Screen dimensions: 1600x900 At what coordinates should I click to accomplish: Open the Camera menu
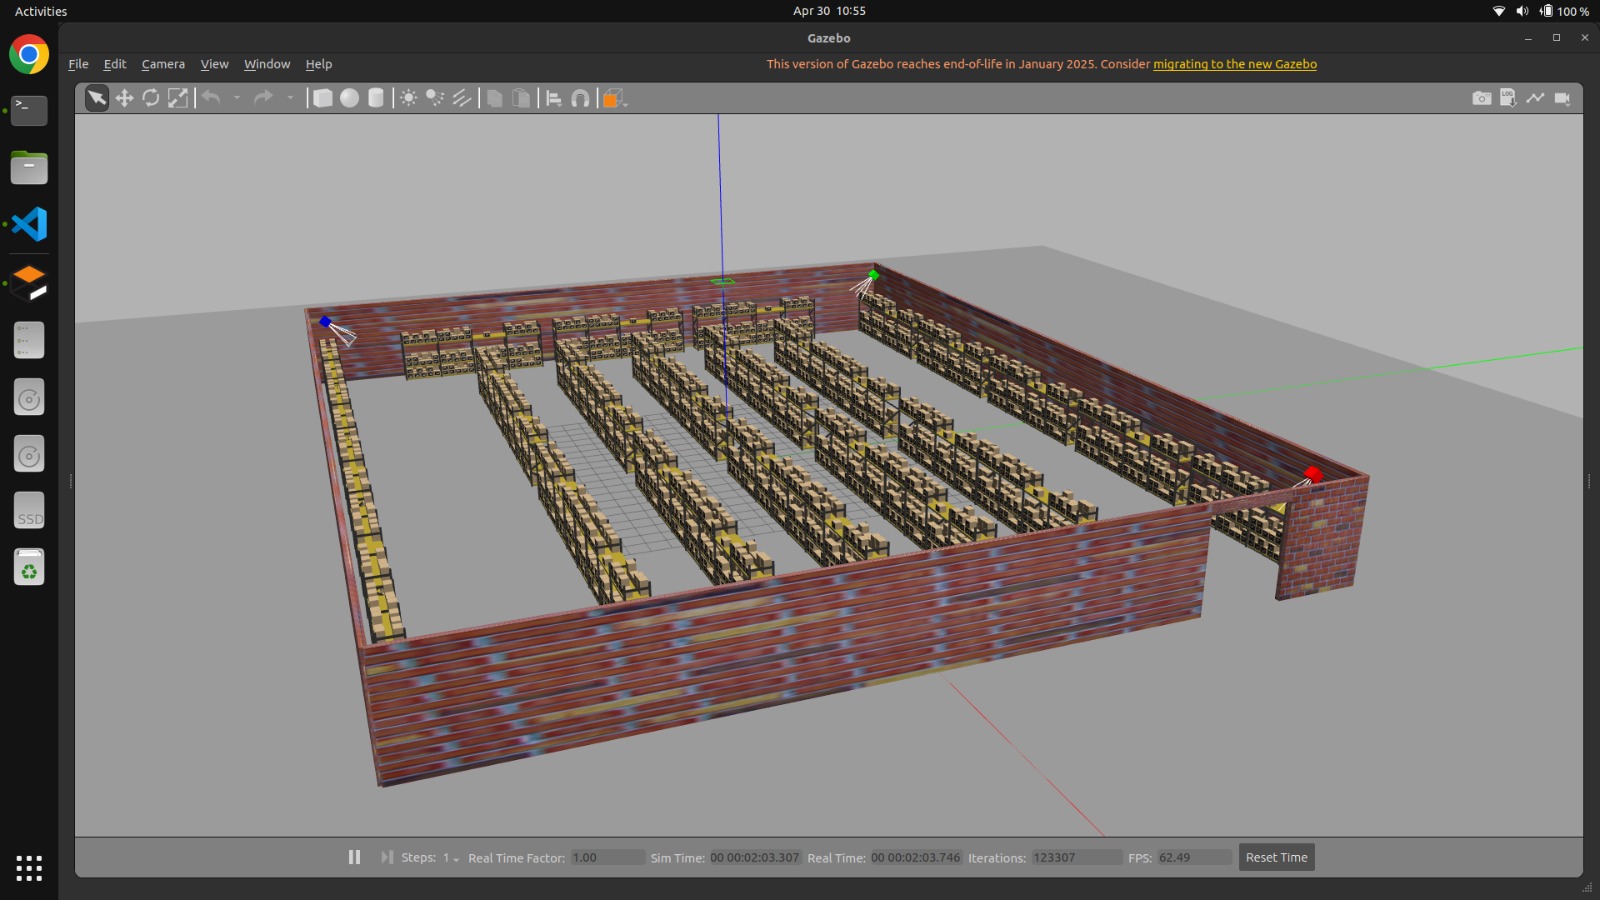(163, 64)
